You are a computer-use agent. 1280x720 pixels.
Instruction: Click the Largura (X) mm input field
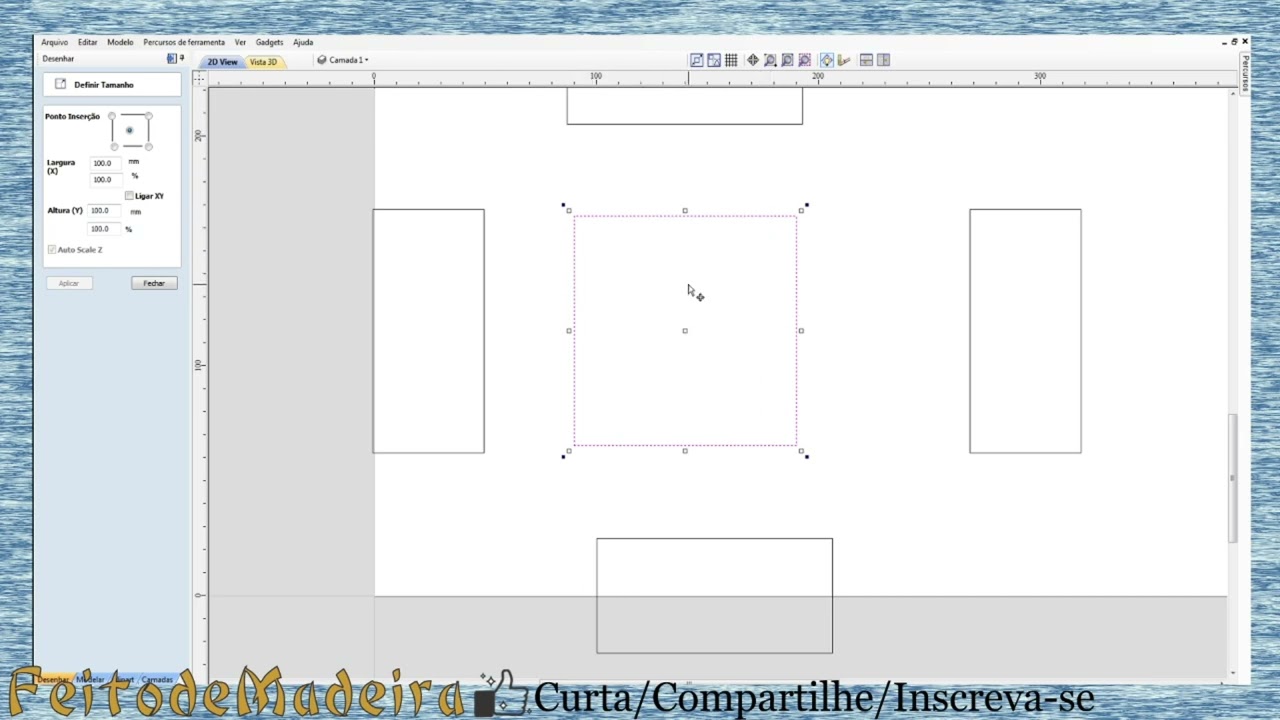[x=104, y=163]
